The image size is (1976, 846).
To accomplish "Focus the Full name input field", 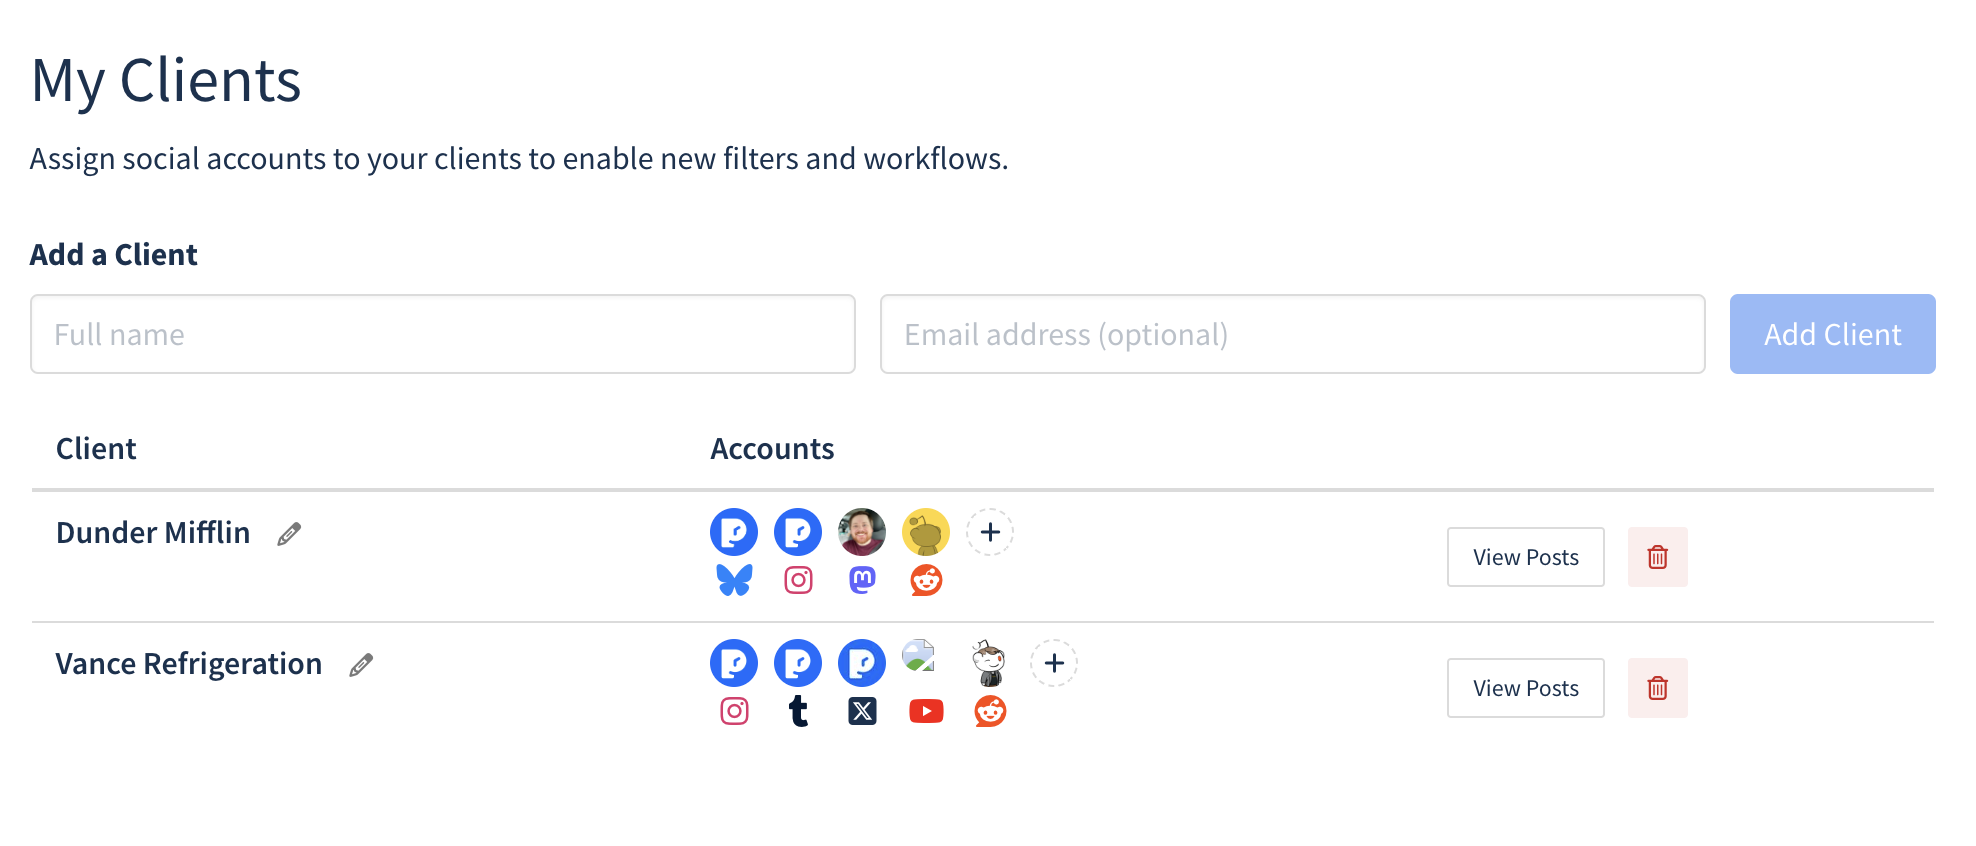I will pos(443,334).
